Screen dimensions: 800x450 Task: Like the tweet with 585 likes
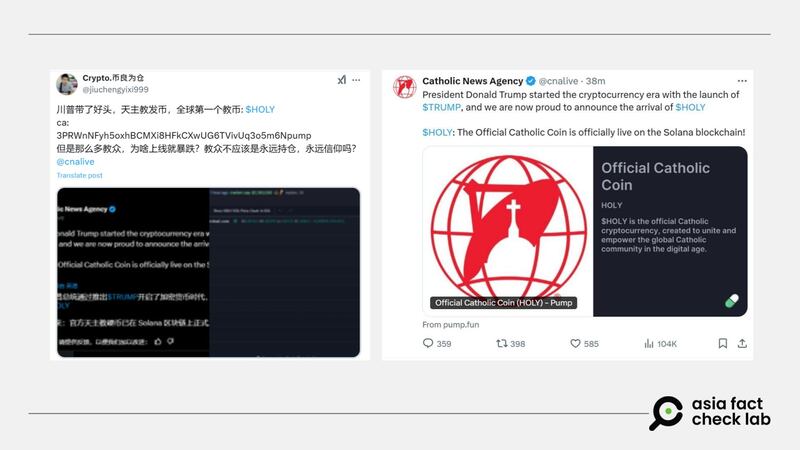pyautogui.click(x=584, y=343)
